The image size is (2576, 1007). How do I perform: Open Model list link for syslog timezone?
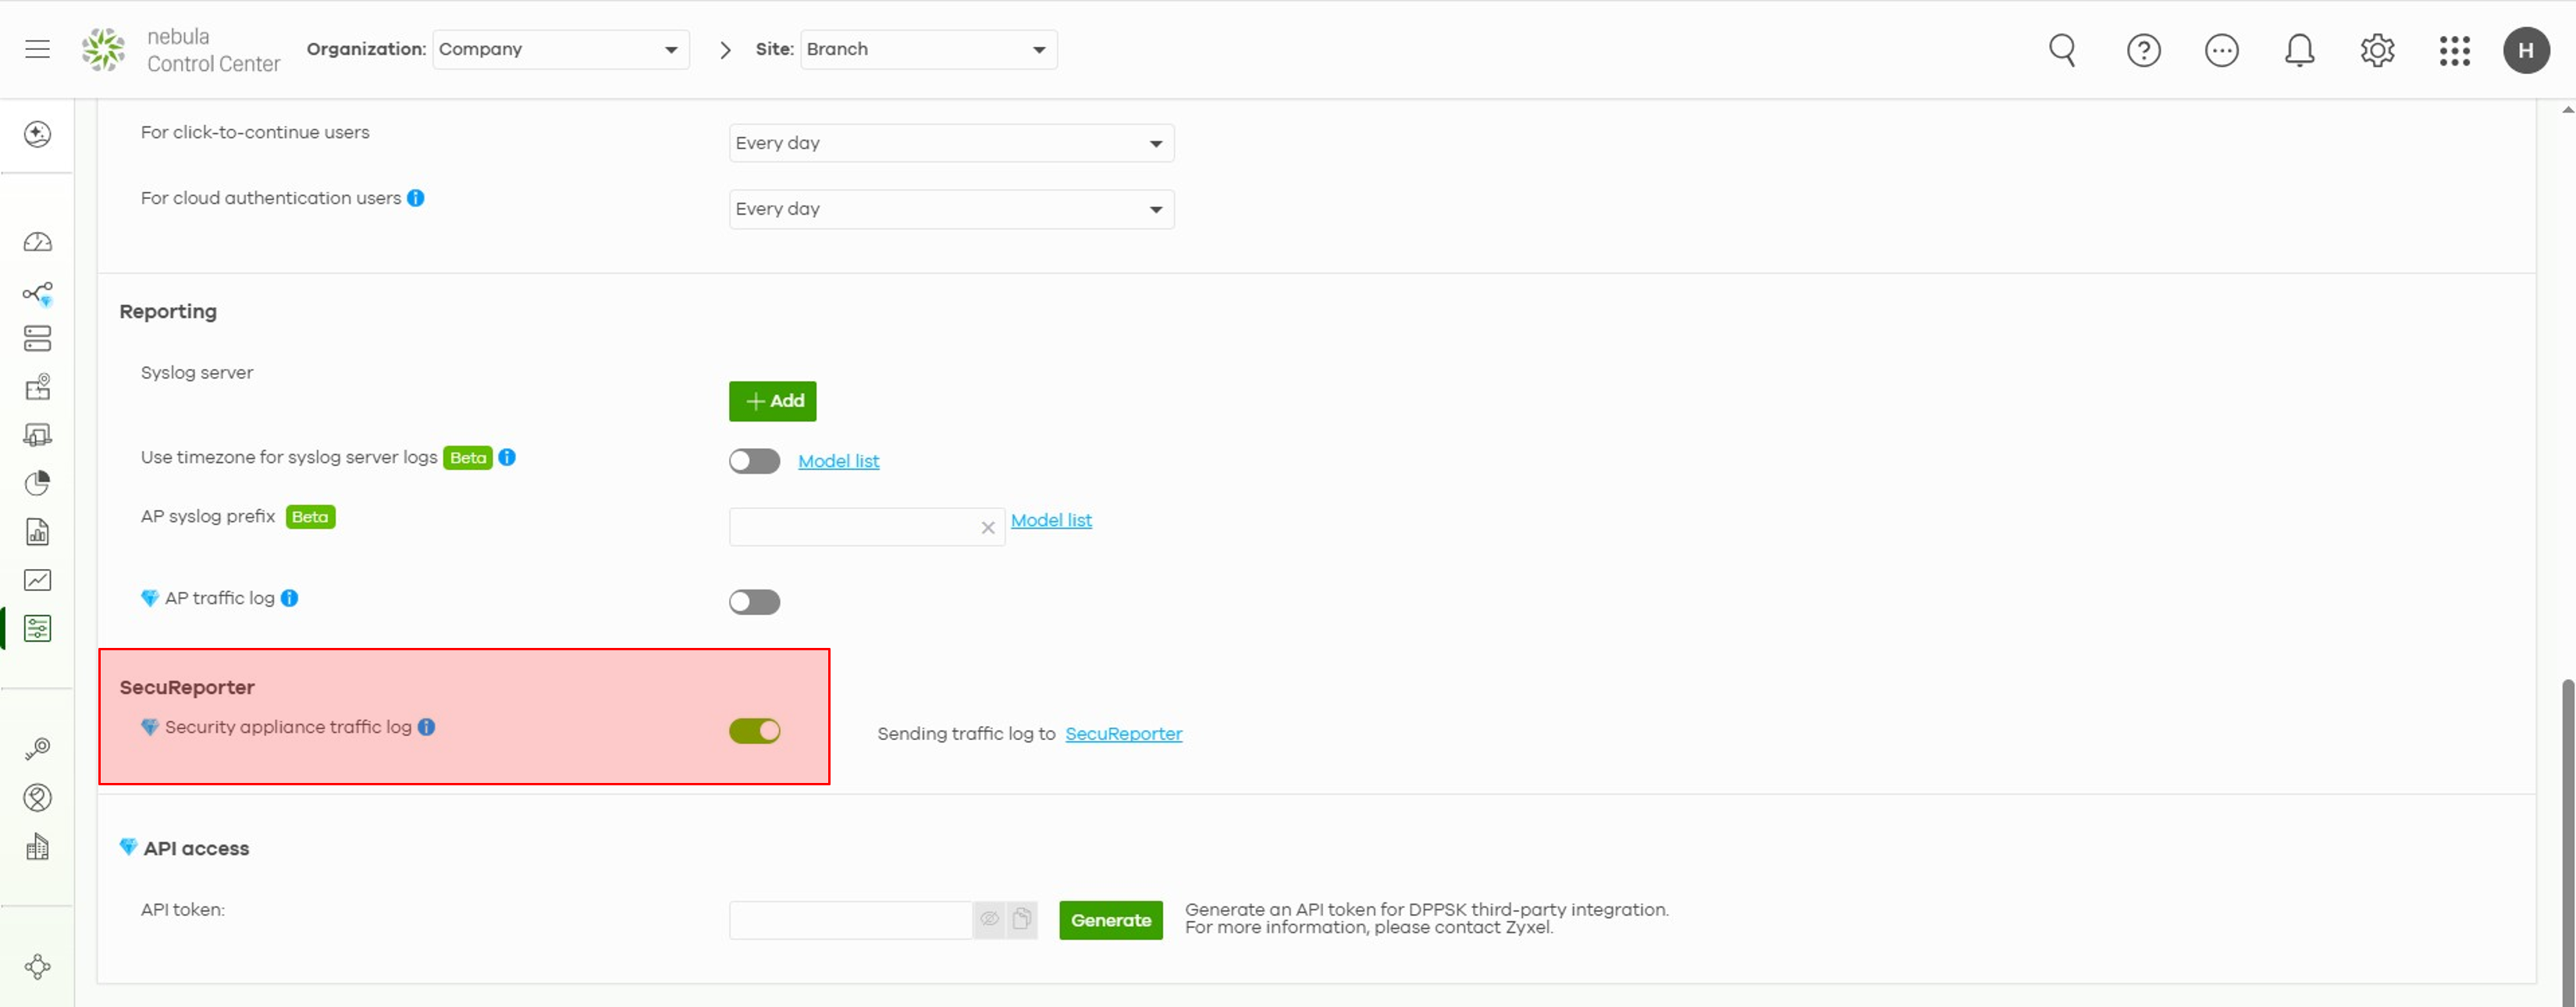click(838, 461)
